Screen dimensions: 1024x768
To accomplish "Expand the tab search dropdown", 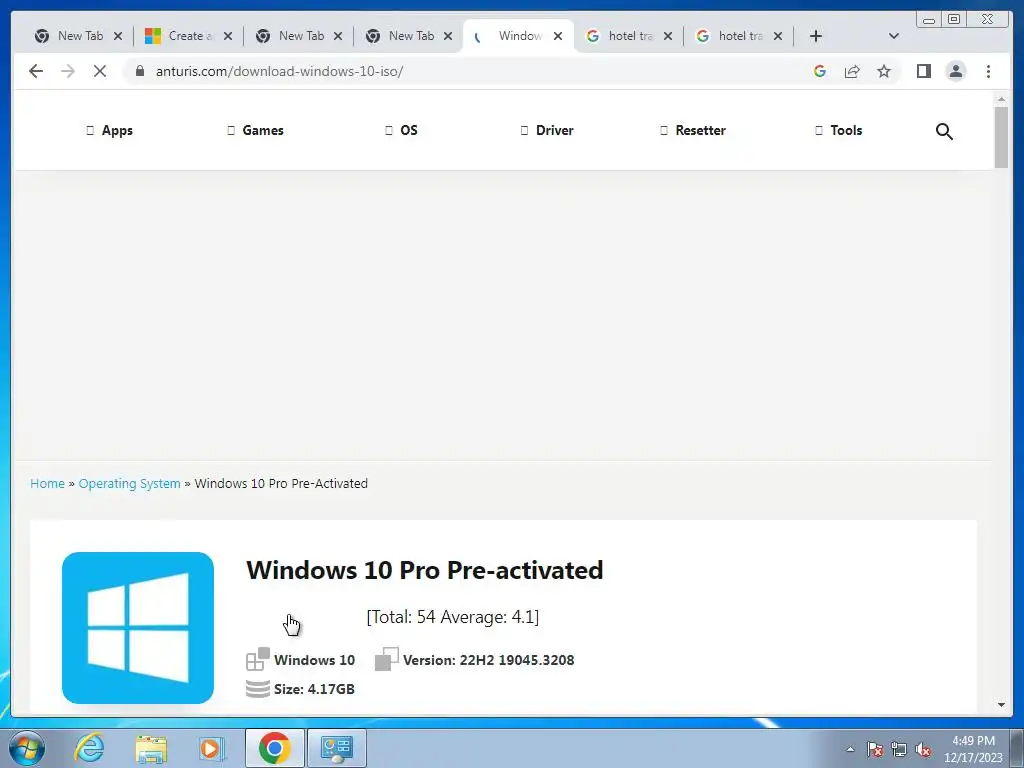I will (893, 36).
